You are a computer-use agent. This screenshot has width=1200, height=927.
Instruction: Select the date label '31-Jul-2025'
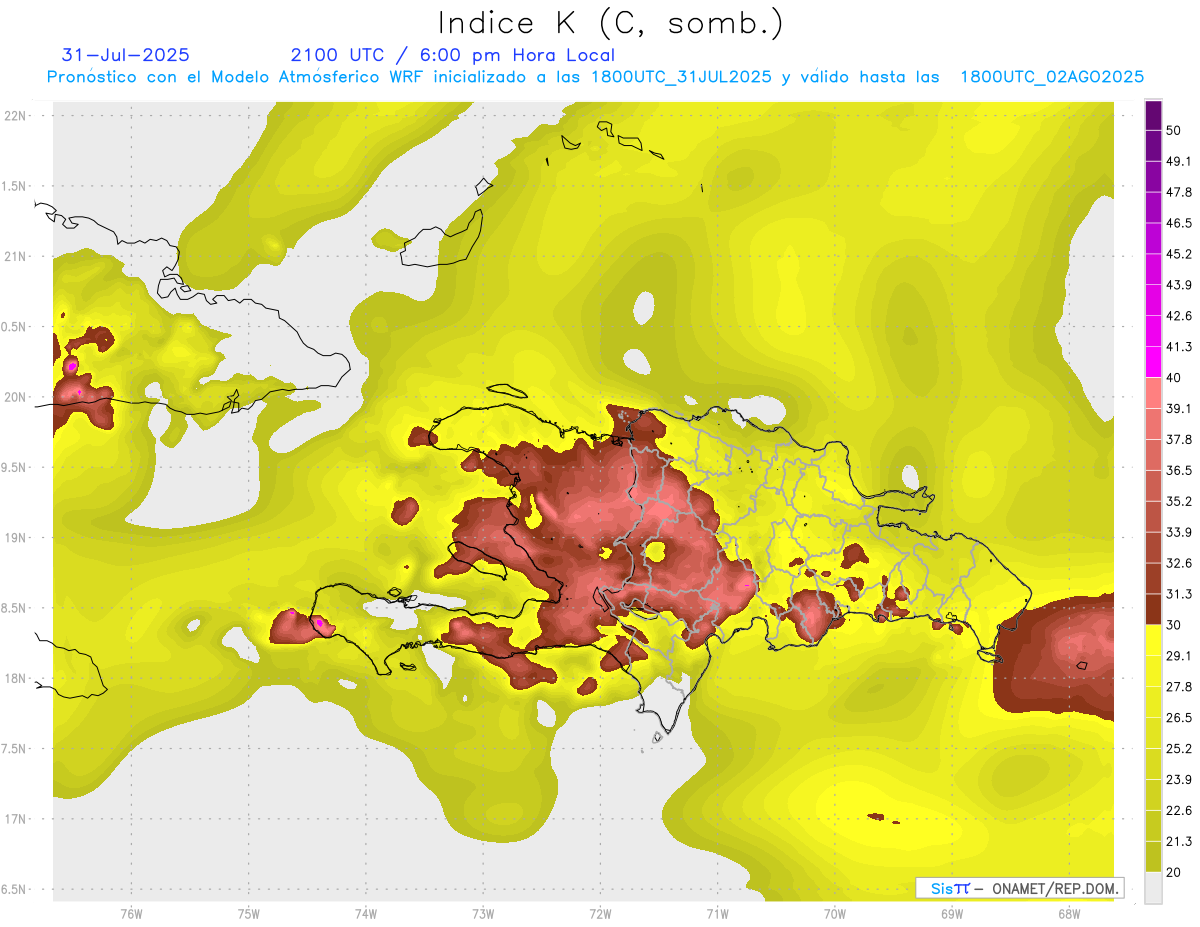point(126,55)
